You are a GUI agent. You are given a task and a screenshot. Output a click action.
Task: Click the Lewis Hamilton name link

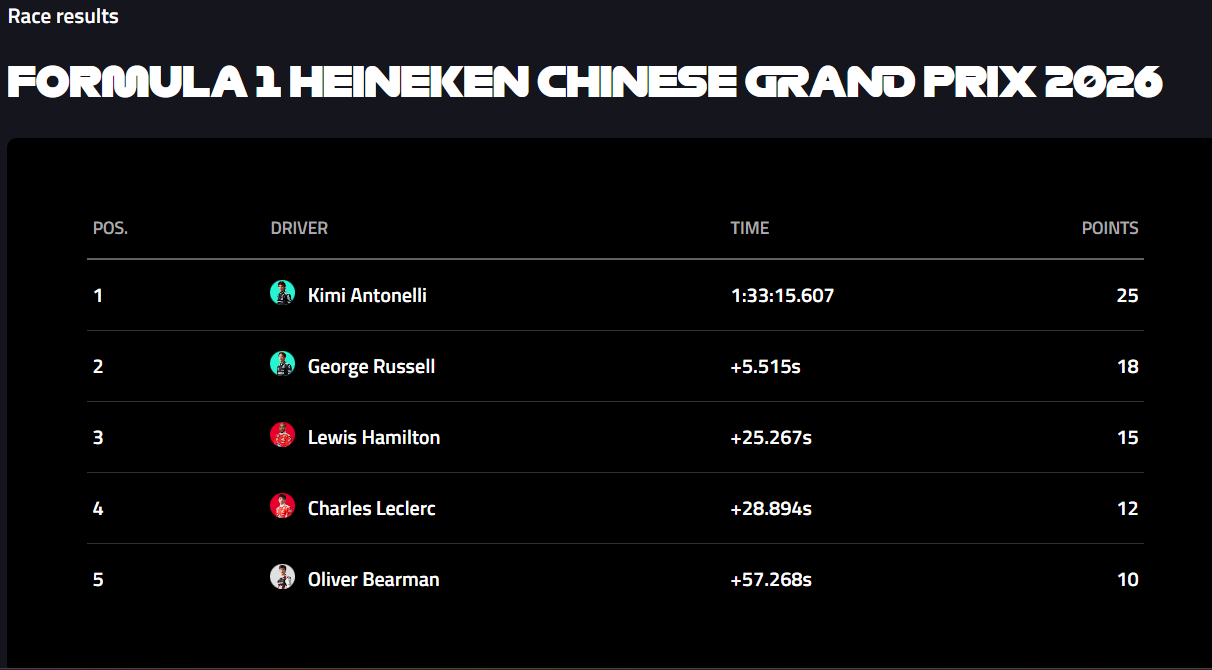[x=374, y=437]
